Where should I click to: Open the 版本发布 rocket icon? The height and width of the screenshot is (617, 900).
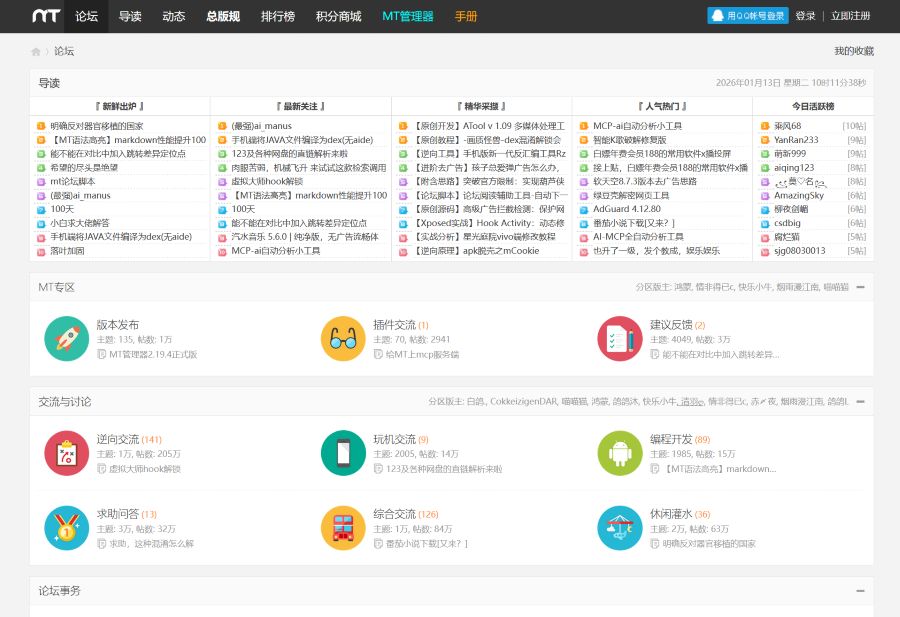tap(67, 339)
